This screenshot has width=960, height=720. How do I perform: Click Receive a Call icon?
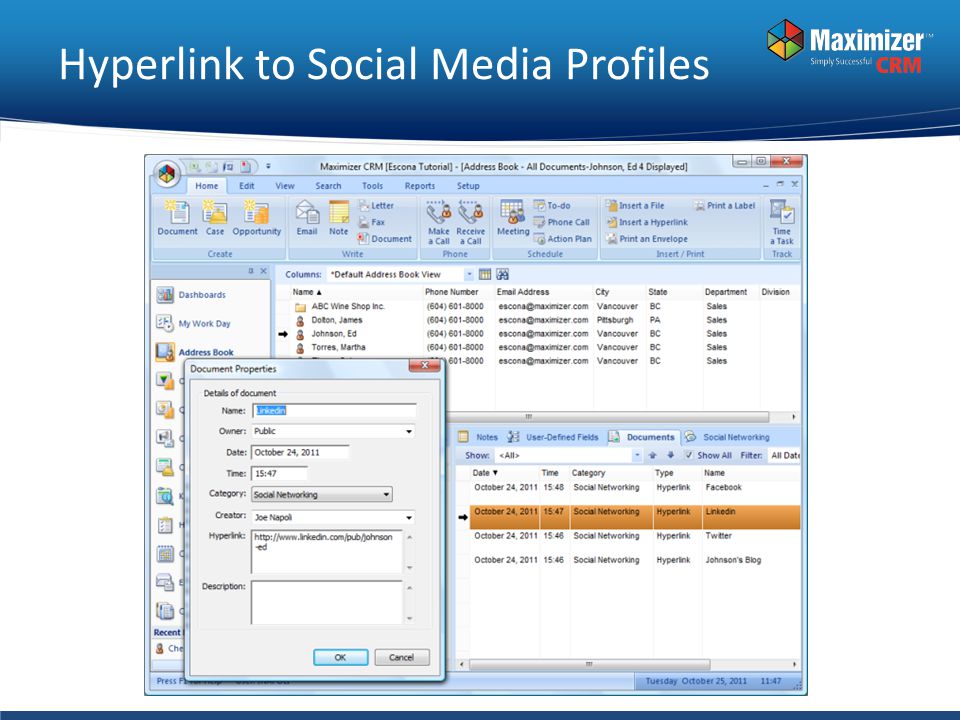point(470,222)
